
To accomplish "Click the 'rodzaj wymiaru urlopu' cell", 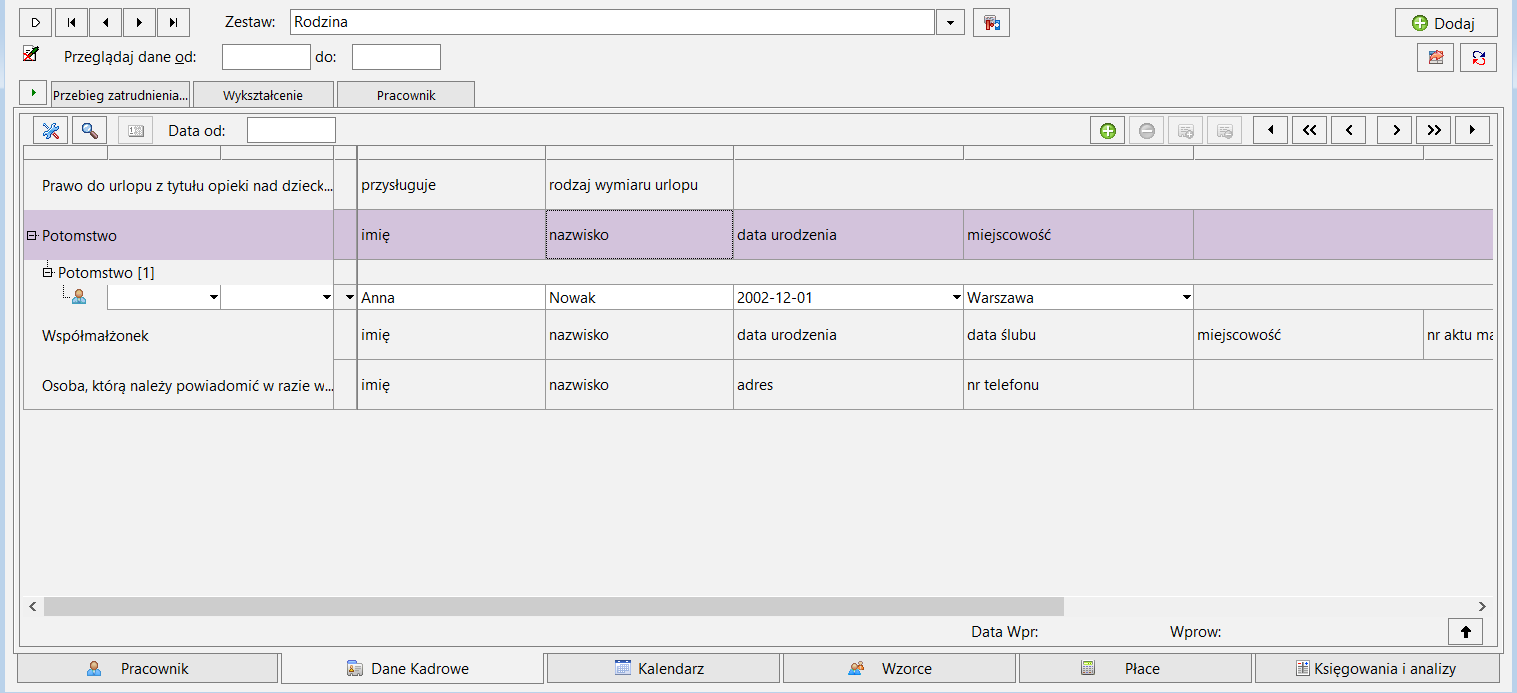I will [639, 185].
